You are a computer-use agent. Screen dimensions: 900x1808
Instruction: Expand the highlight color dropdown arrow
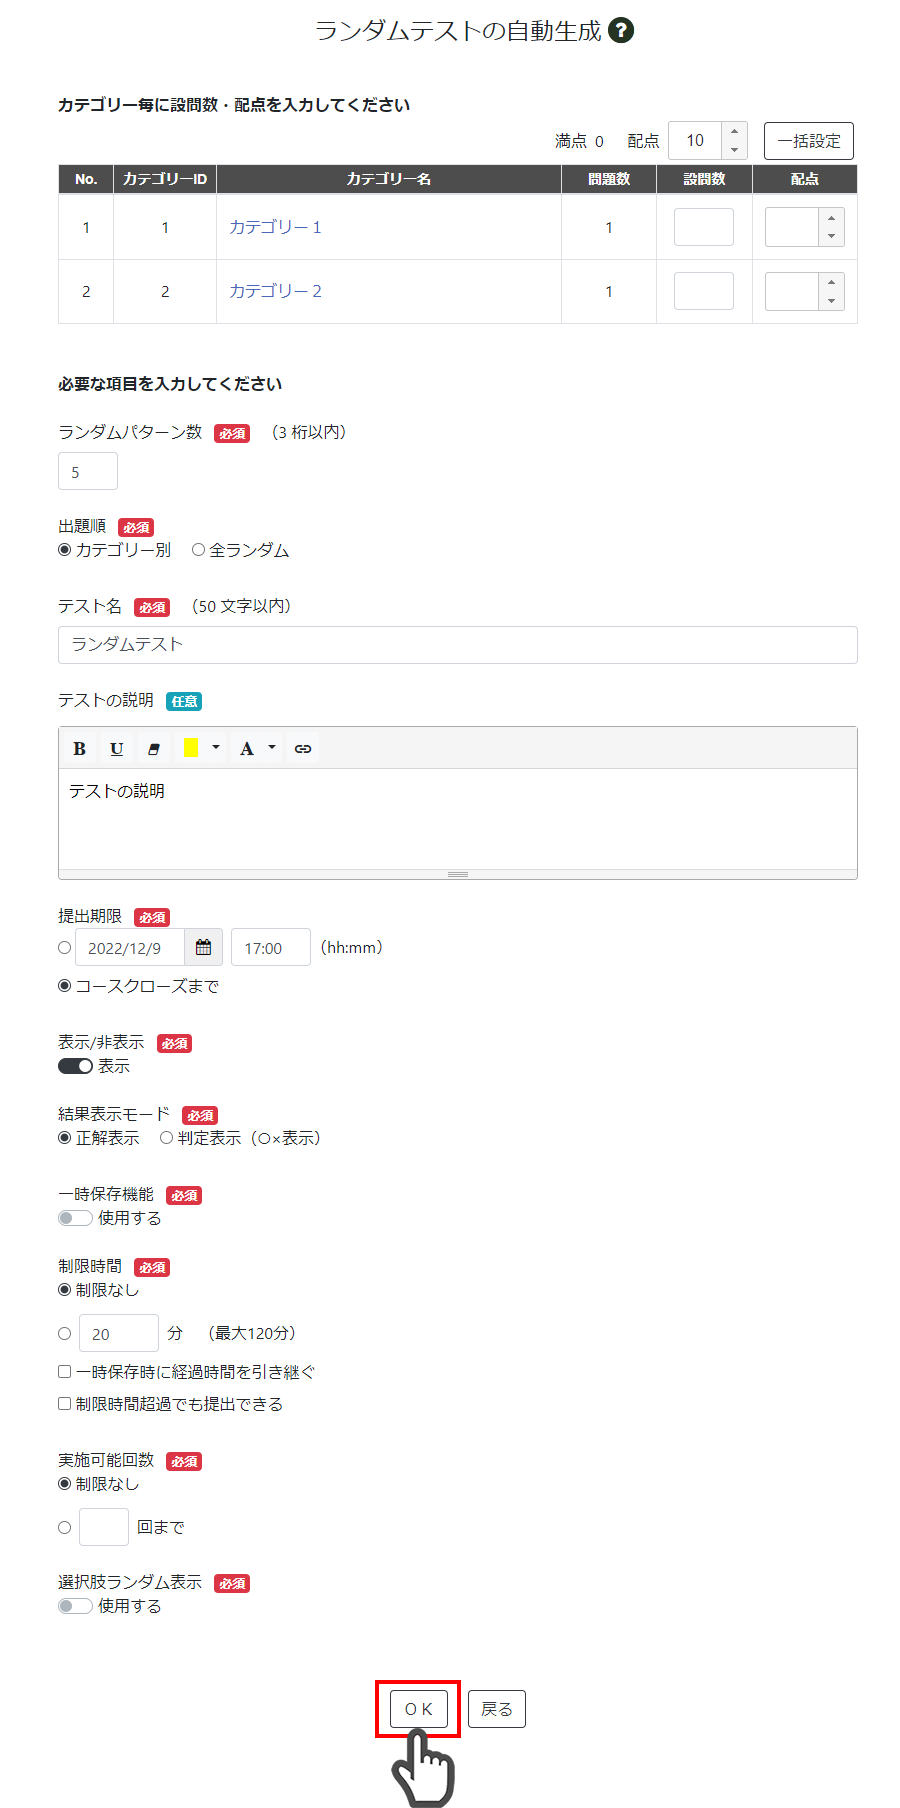click(216, 748)
